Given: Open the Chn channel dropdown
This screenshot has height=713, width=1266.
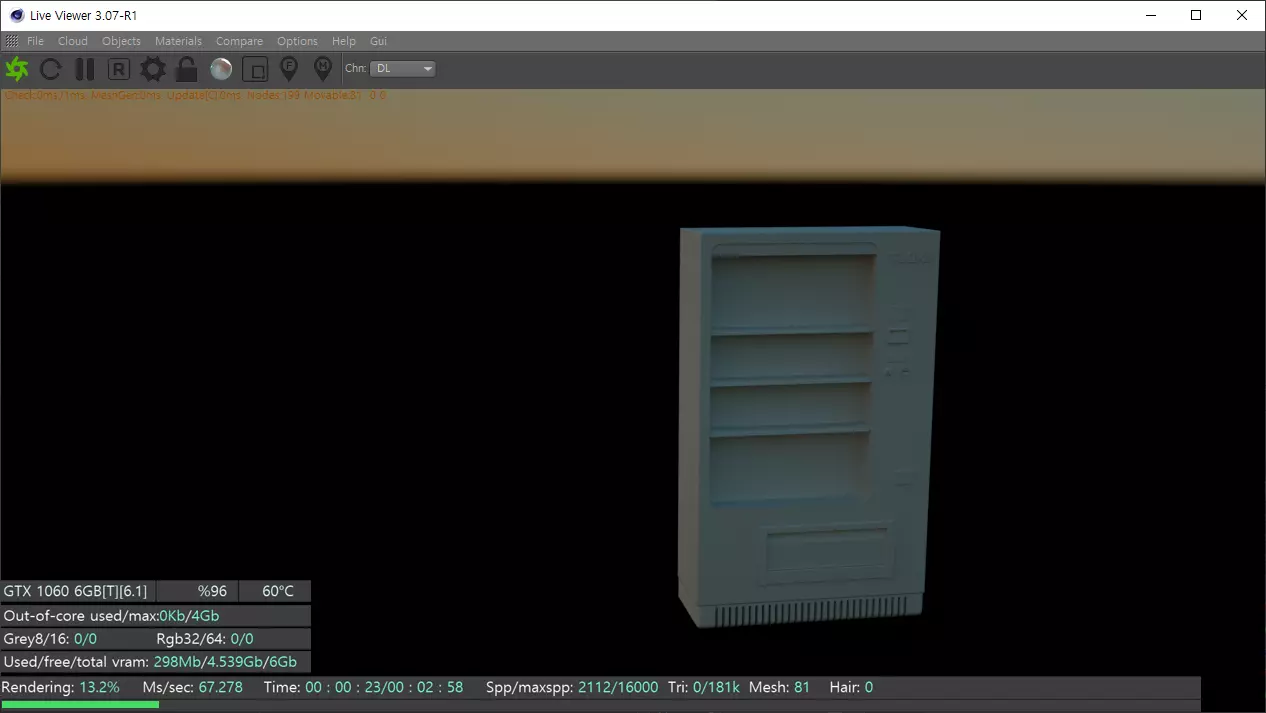Looking at the screenshot, I should point(403,69).
